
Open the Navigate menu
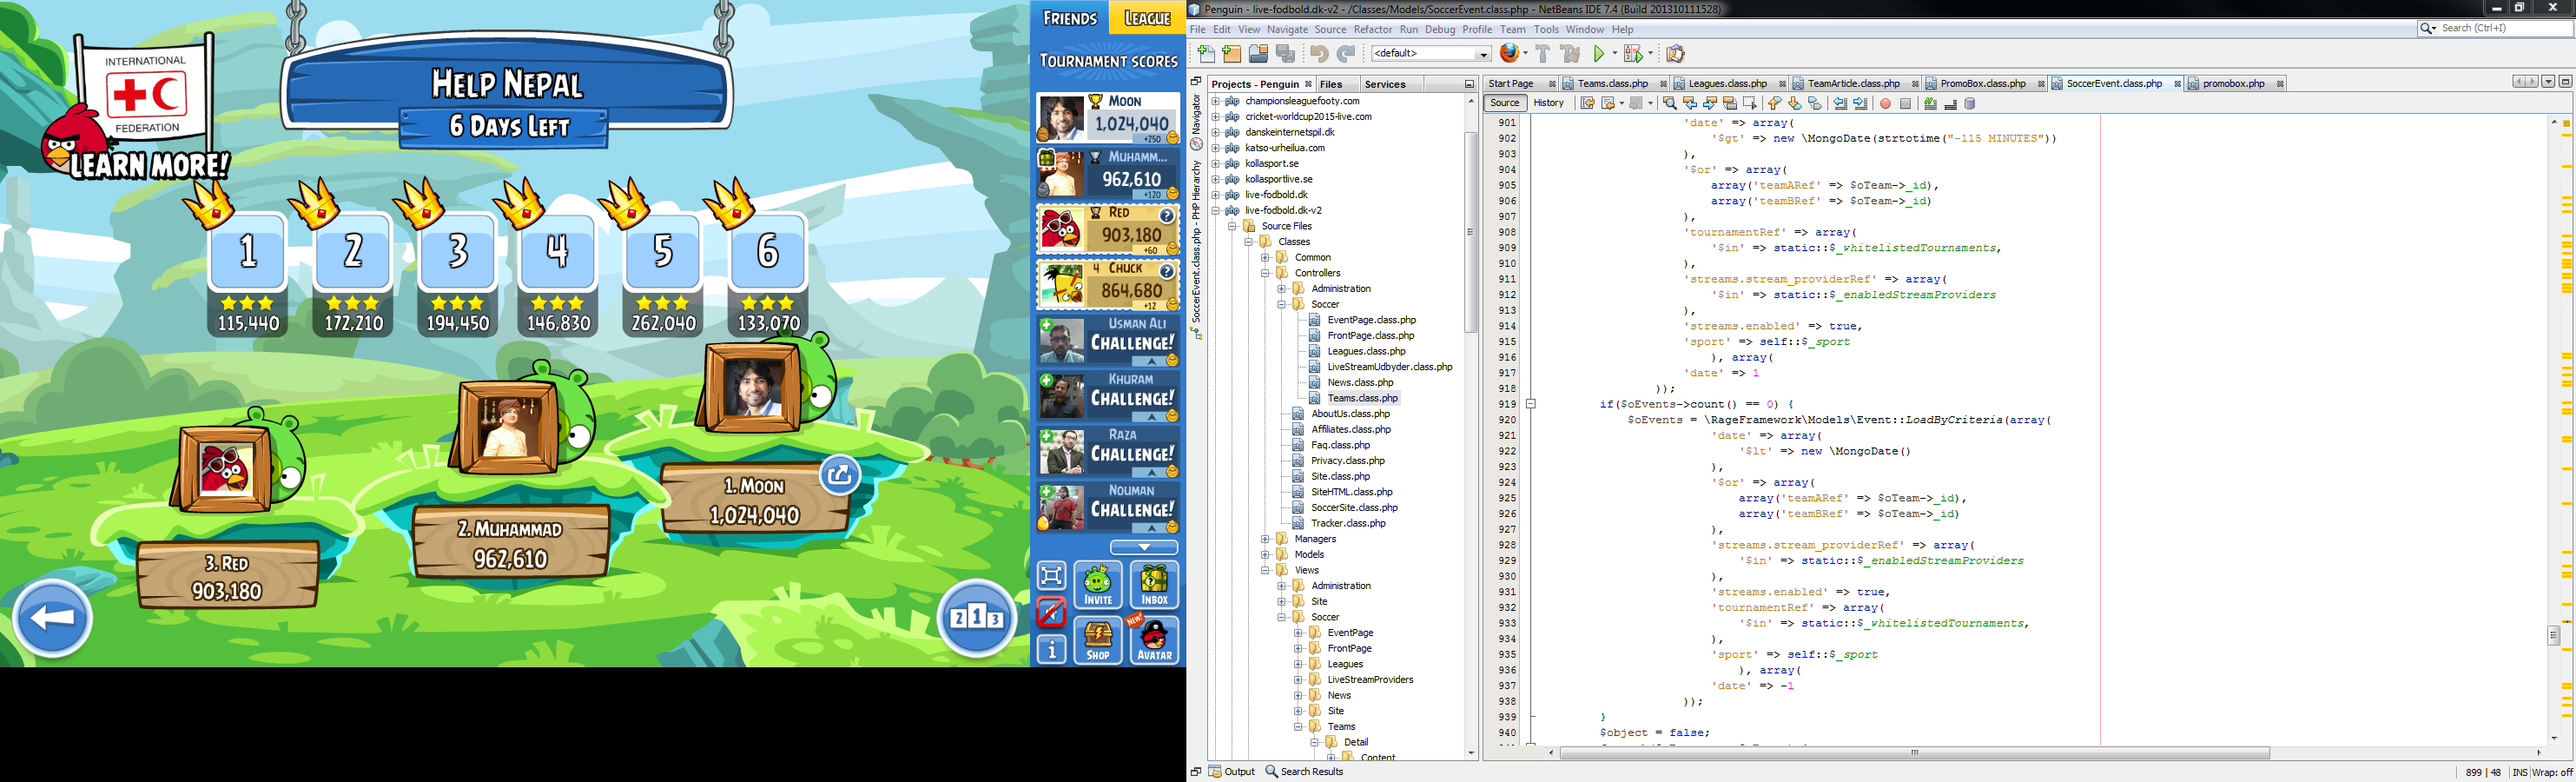point(1287,30)
